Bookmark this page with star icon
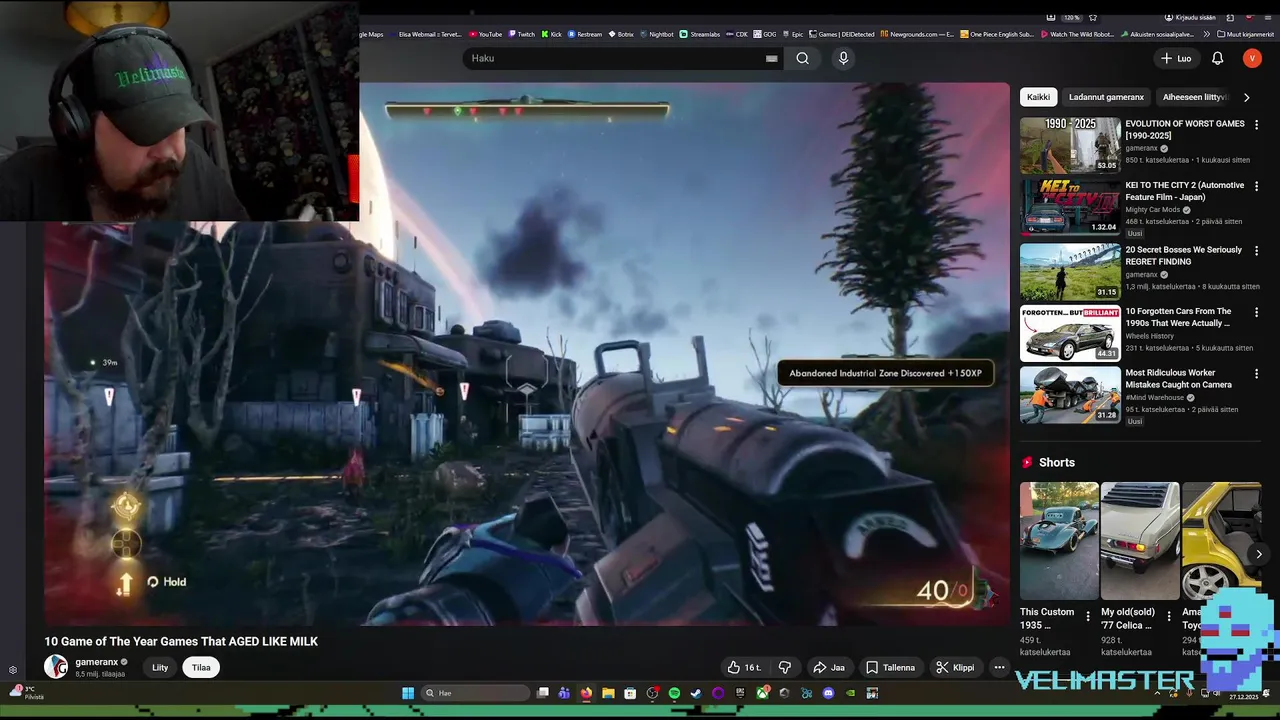 coord(1093,17)
